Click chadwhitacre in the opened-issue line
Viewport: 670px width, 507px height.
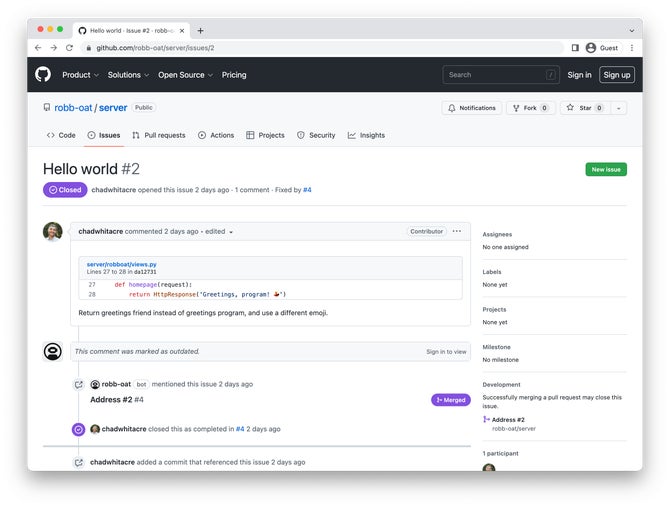[x=114, y=190]
